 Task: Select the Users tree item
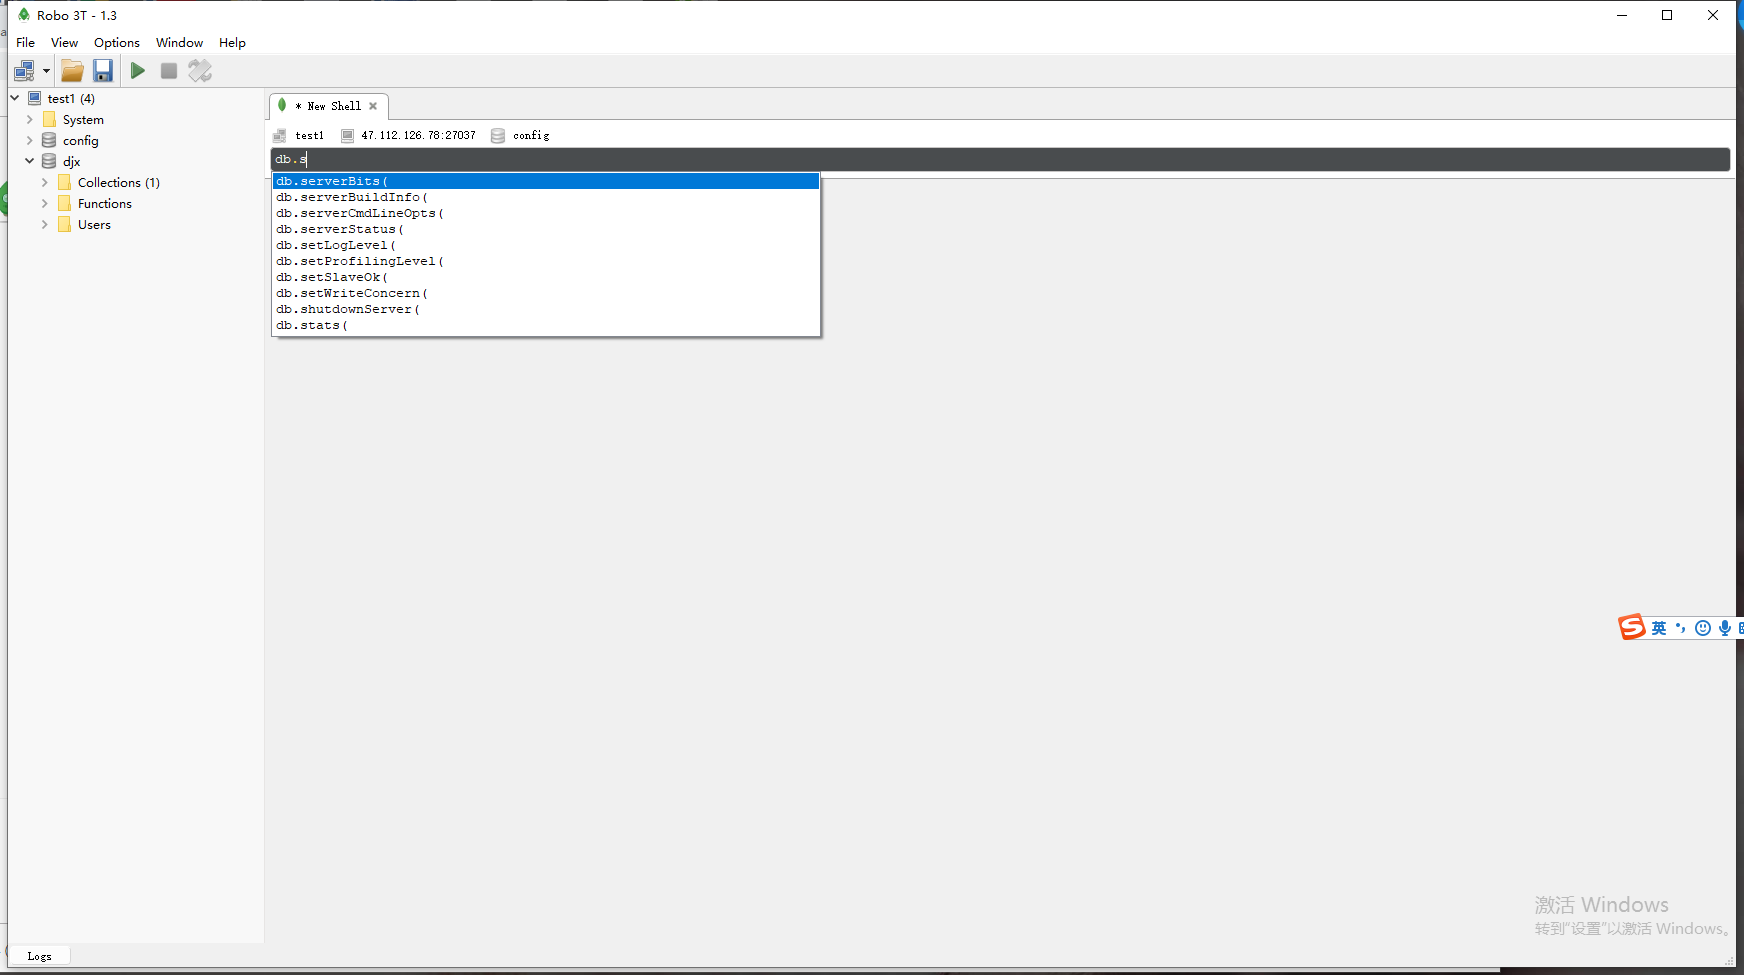(x=94, y=225)
